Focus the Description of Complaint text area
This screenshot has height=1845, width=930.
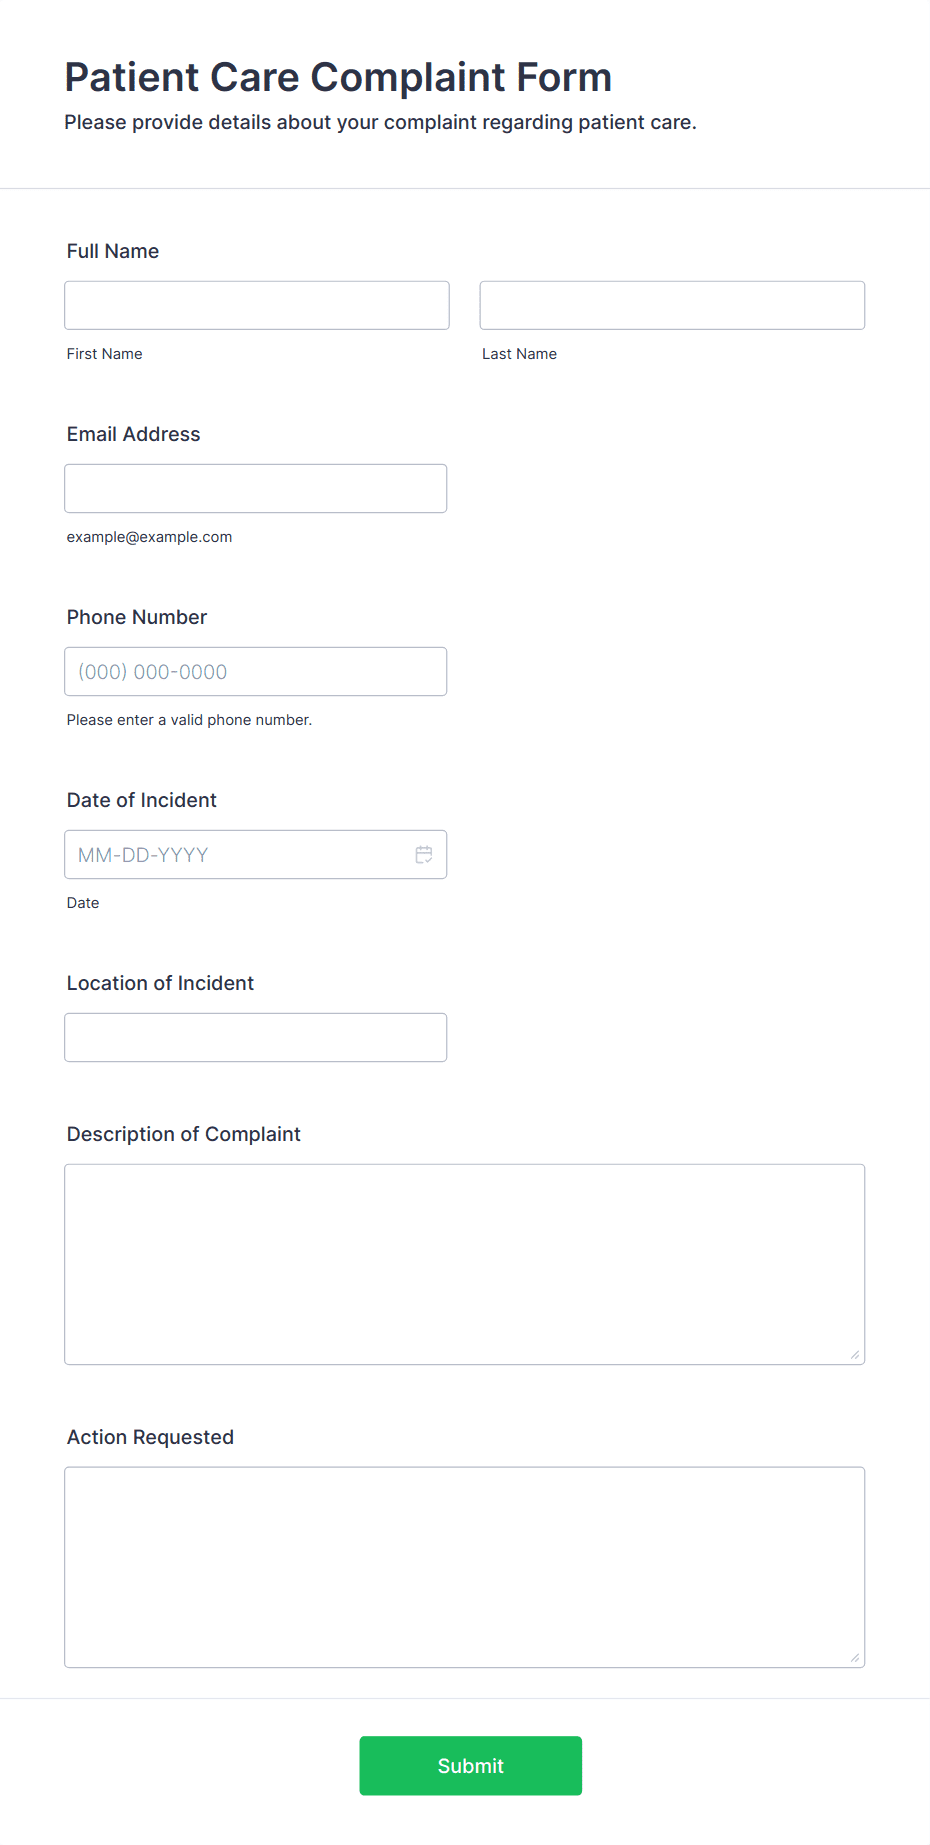pyautogui.click(x=465, y=1264)
